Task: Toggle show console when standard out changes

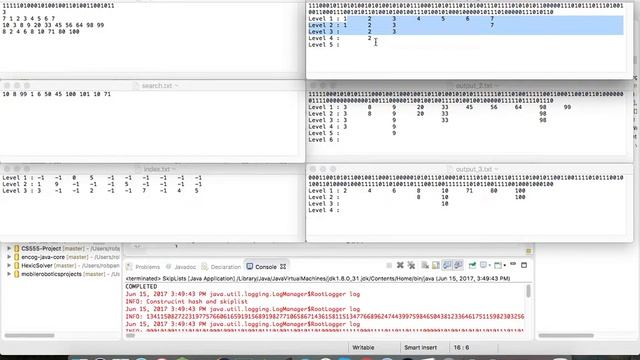Action: [x=447, y=265]
